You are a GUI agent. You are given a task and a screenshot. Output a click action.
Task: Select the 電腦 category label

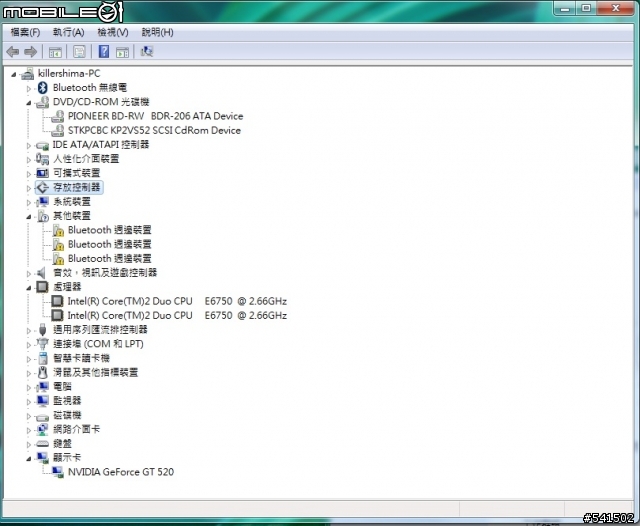[x=62, y=386]
